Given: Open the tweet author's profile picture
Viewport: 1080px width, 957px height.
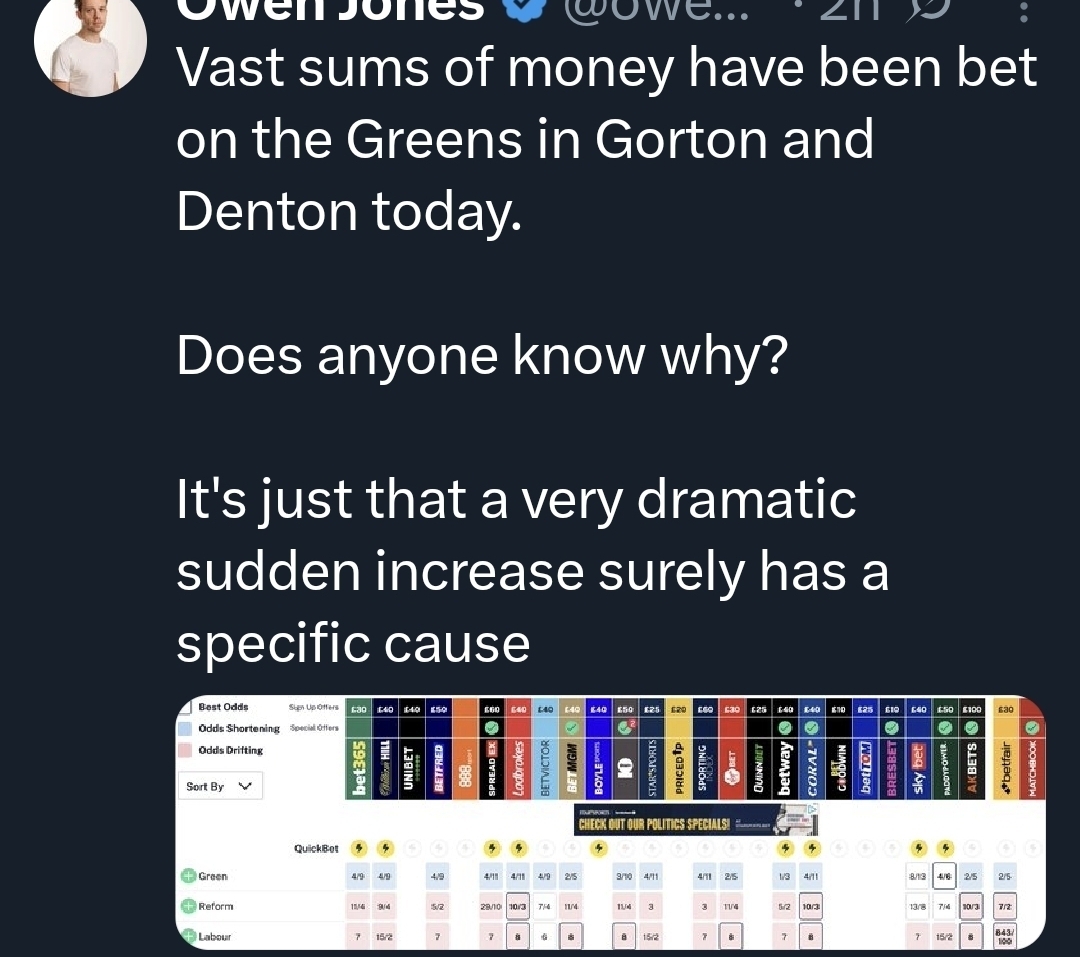Looking at the screenshot, I should 90,41.
